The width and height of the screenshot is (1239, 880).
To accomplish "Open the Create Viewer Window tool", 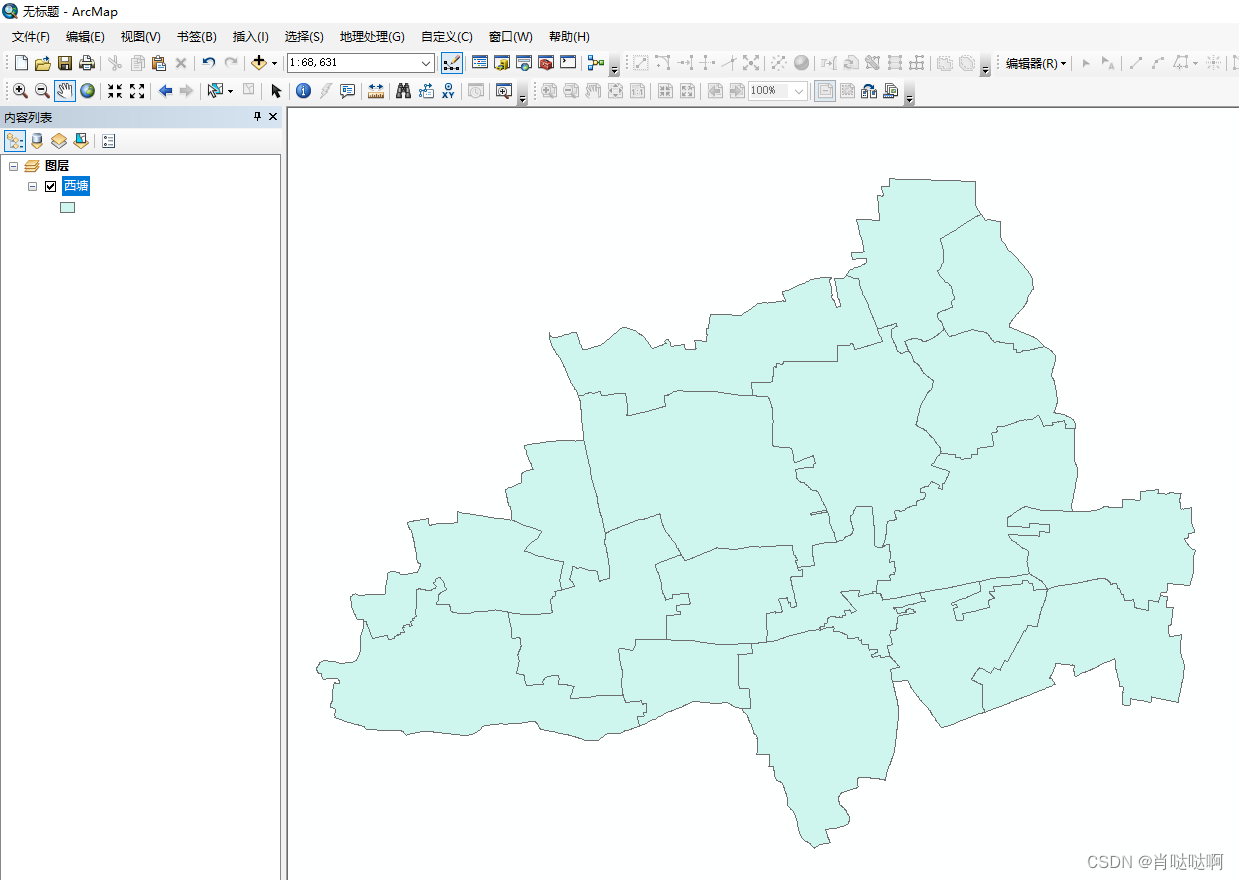I will (503, 91).
